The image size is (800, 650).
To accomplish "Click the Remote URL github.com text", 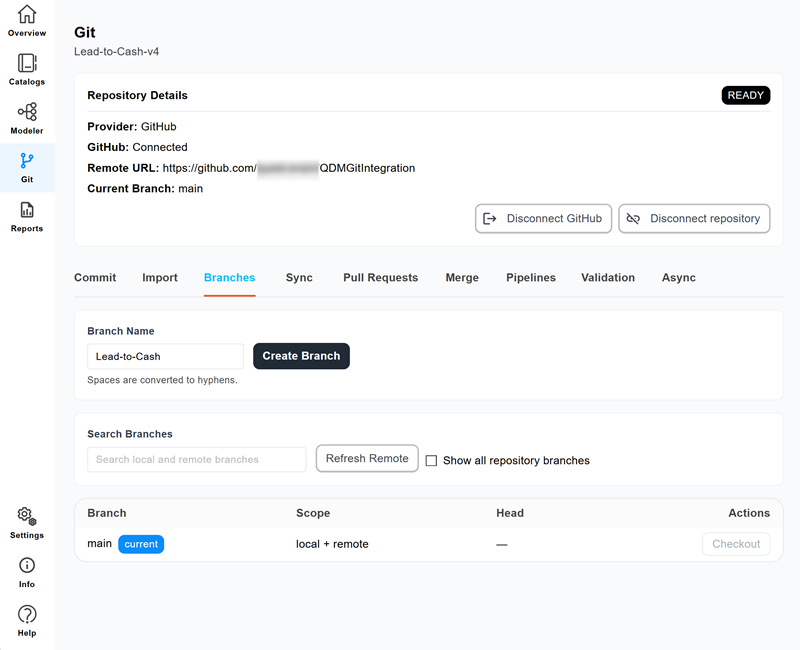I will [289, 168].
